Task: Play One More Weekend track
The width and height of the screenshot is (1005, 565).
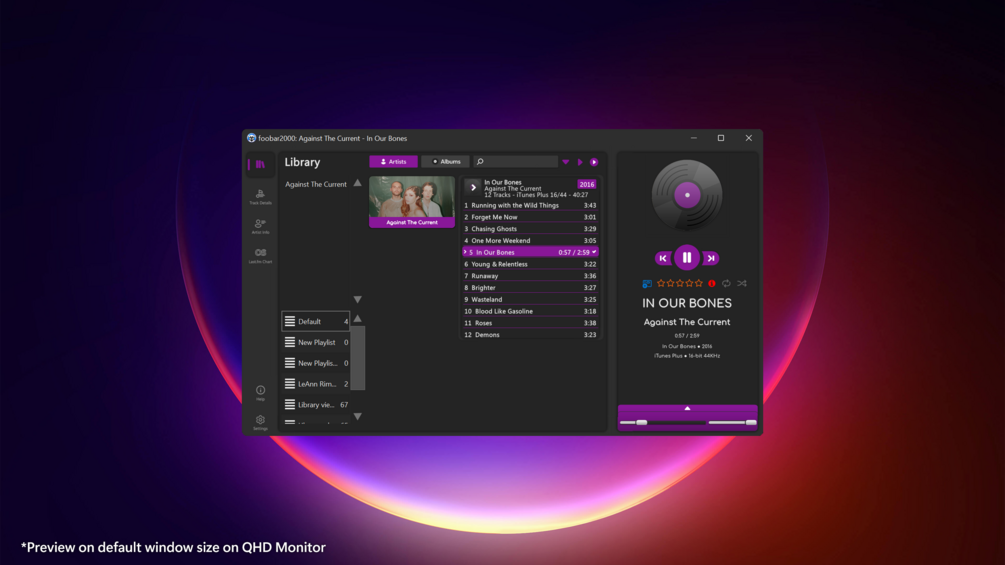Action: coord(530,241)
